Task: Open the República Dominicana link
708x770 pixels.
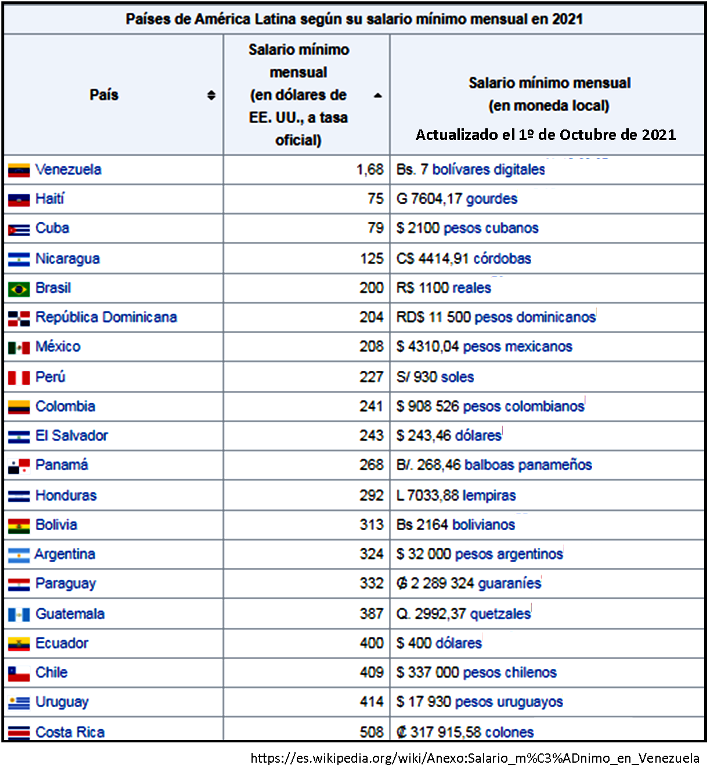Action: (106, 317)
